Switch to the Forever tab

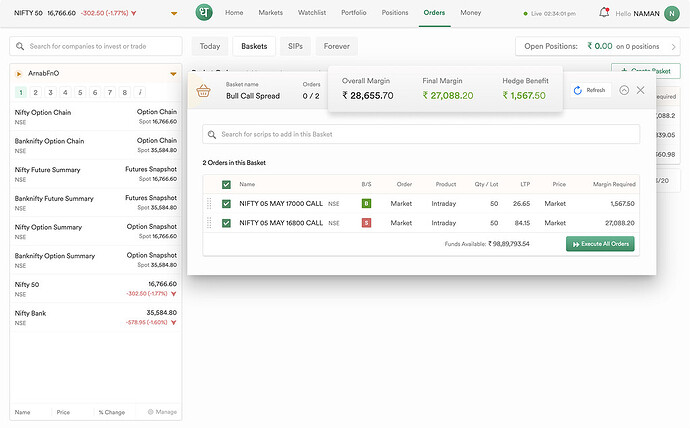pyautogui.click(x=337, y=46)
